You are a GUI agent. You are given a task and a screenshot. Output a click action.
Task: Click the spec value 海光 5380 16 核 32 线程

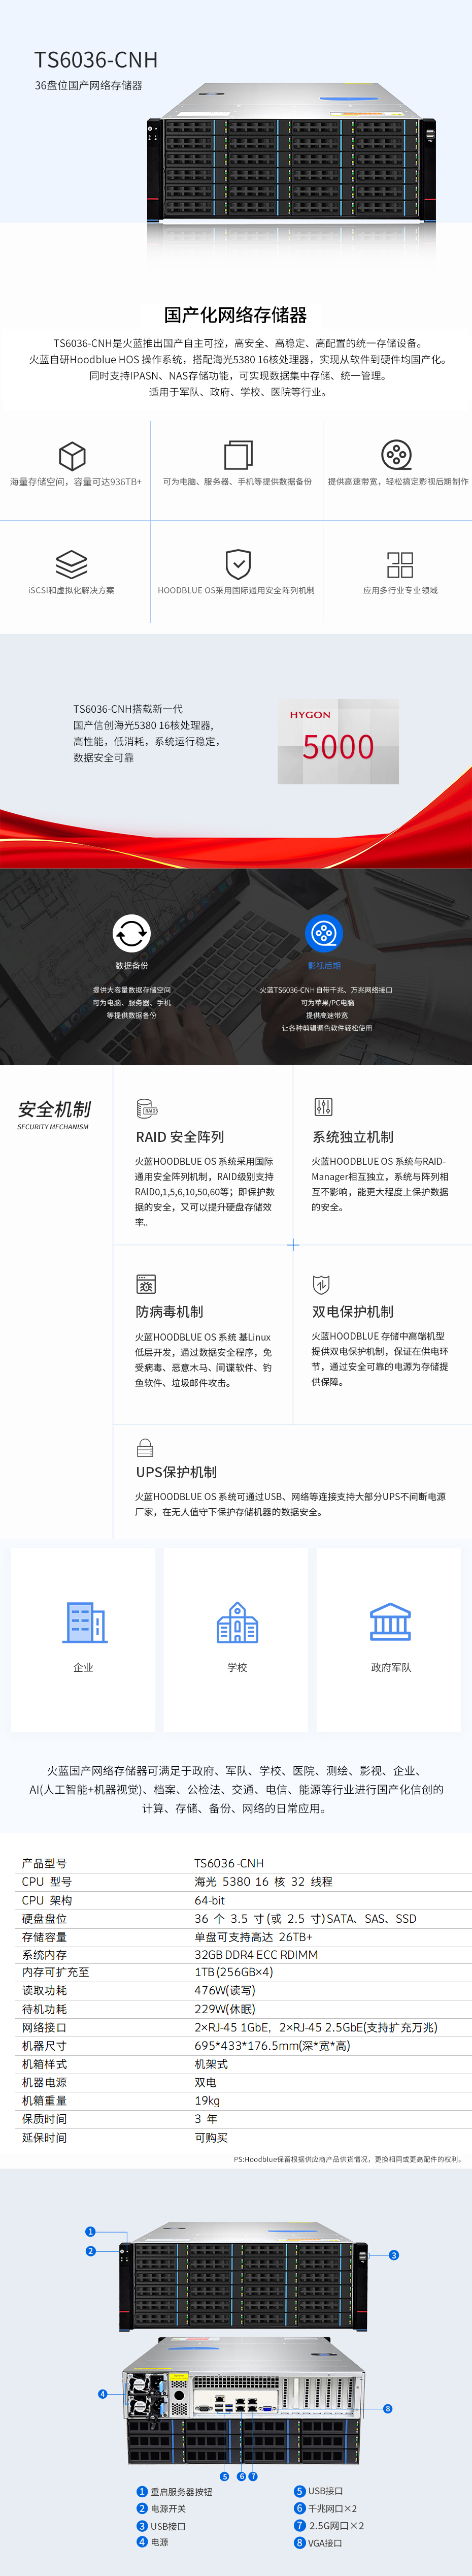click(x=263, y=1882)
